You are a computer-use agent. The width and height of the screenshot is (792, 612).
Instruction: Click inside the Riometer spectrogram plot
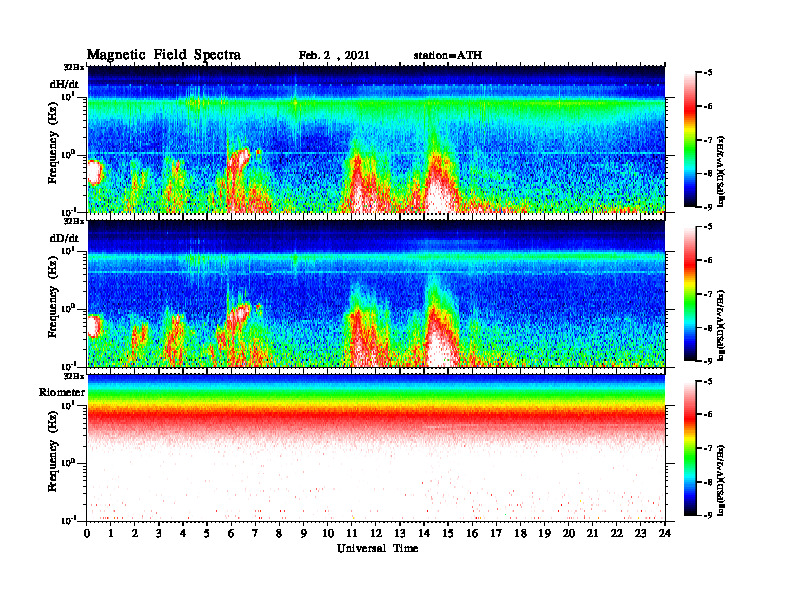pos(376,447)
